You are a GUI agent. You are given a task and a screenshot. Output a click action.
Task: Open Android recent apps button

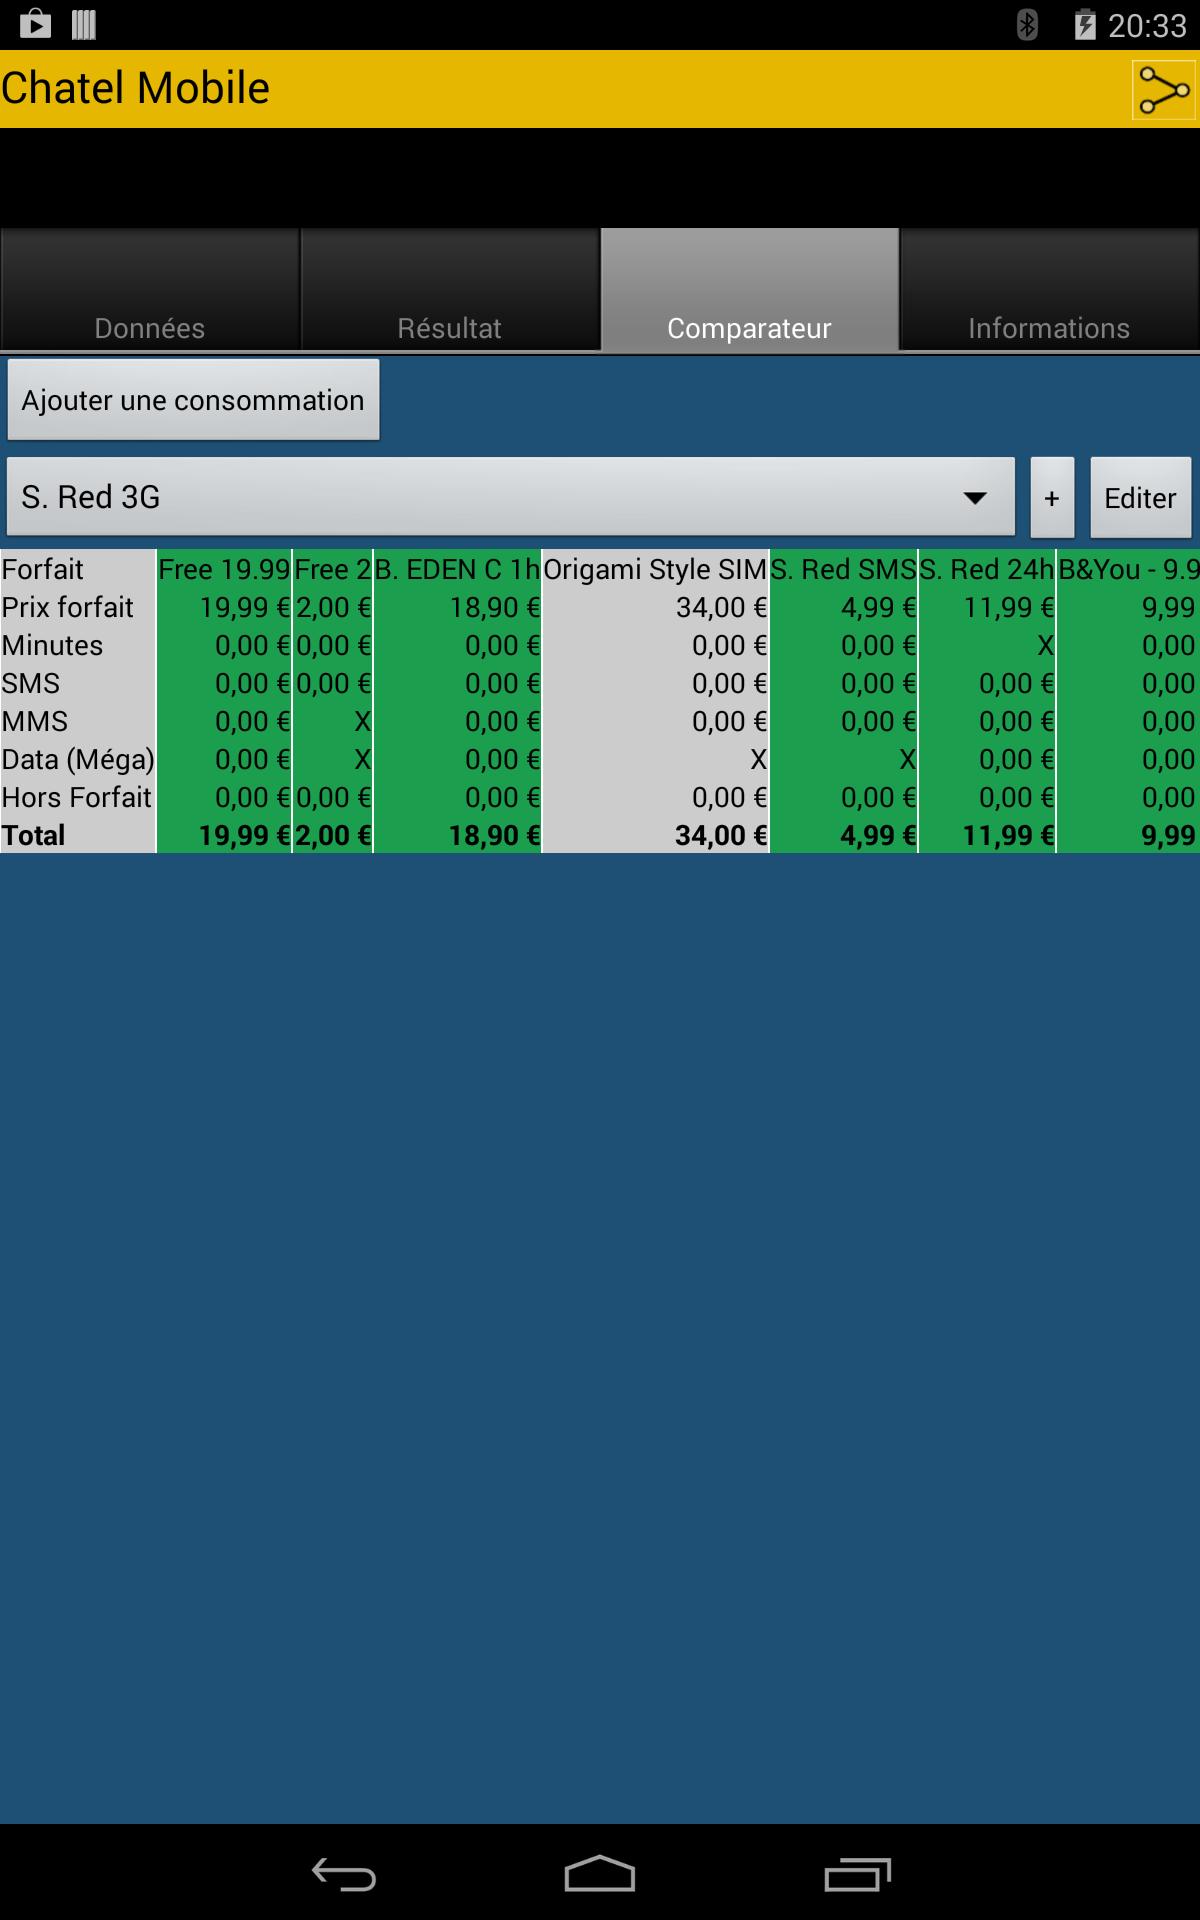857,1874
